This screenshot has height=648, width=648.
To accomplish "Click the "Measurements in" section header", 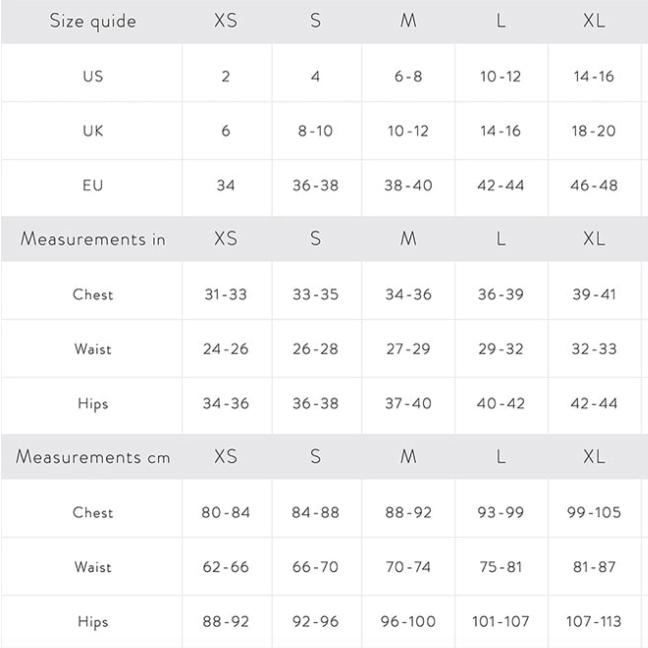I will point(93,240).
